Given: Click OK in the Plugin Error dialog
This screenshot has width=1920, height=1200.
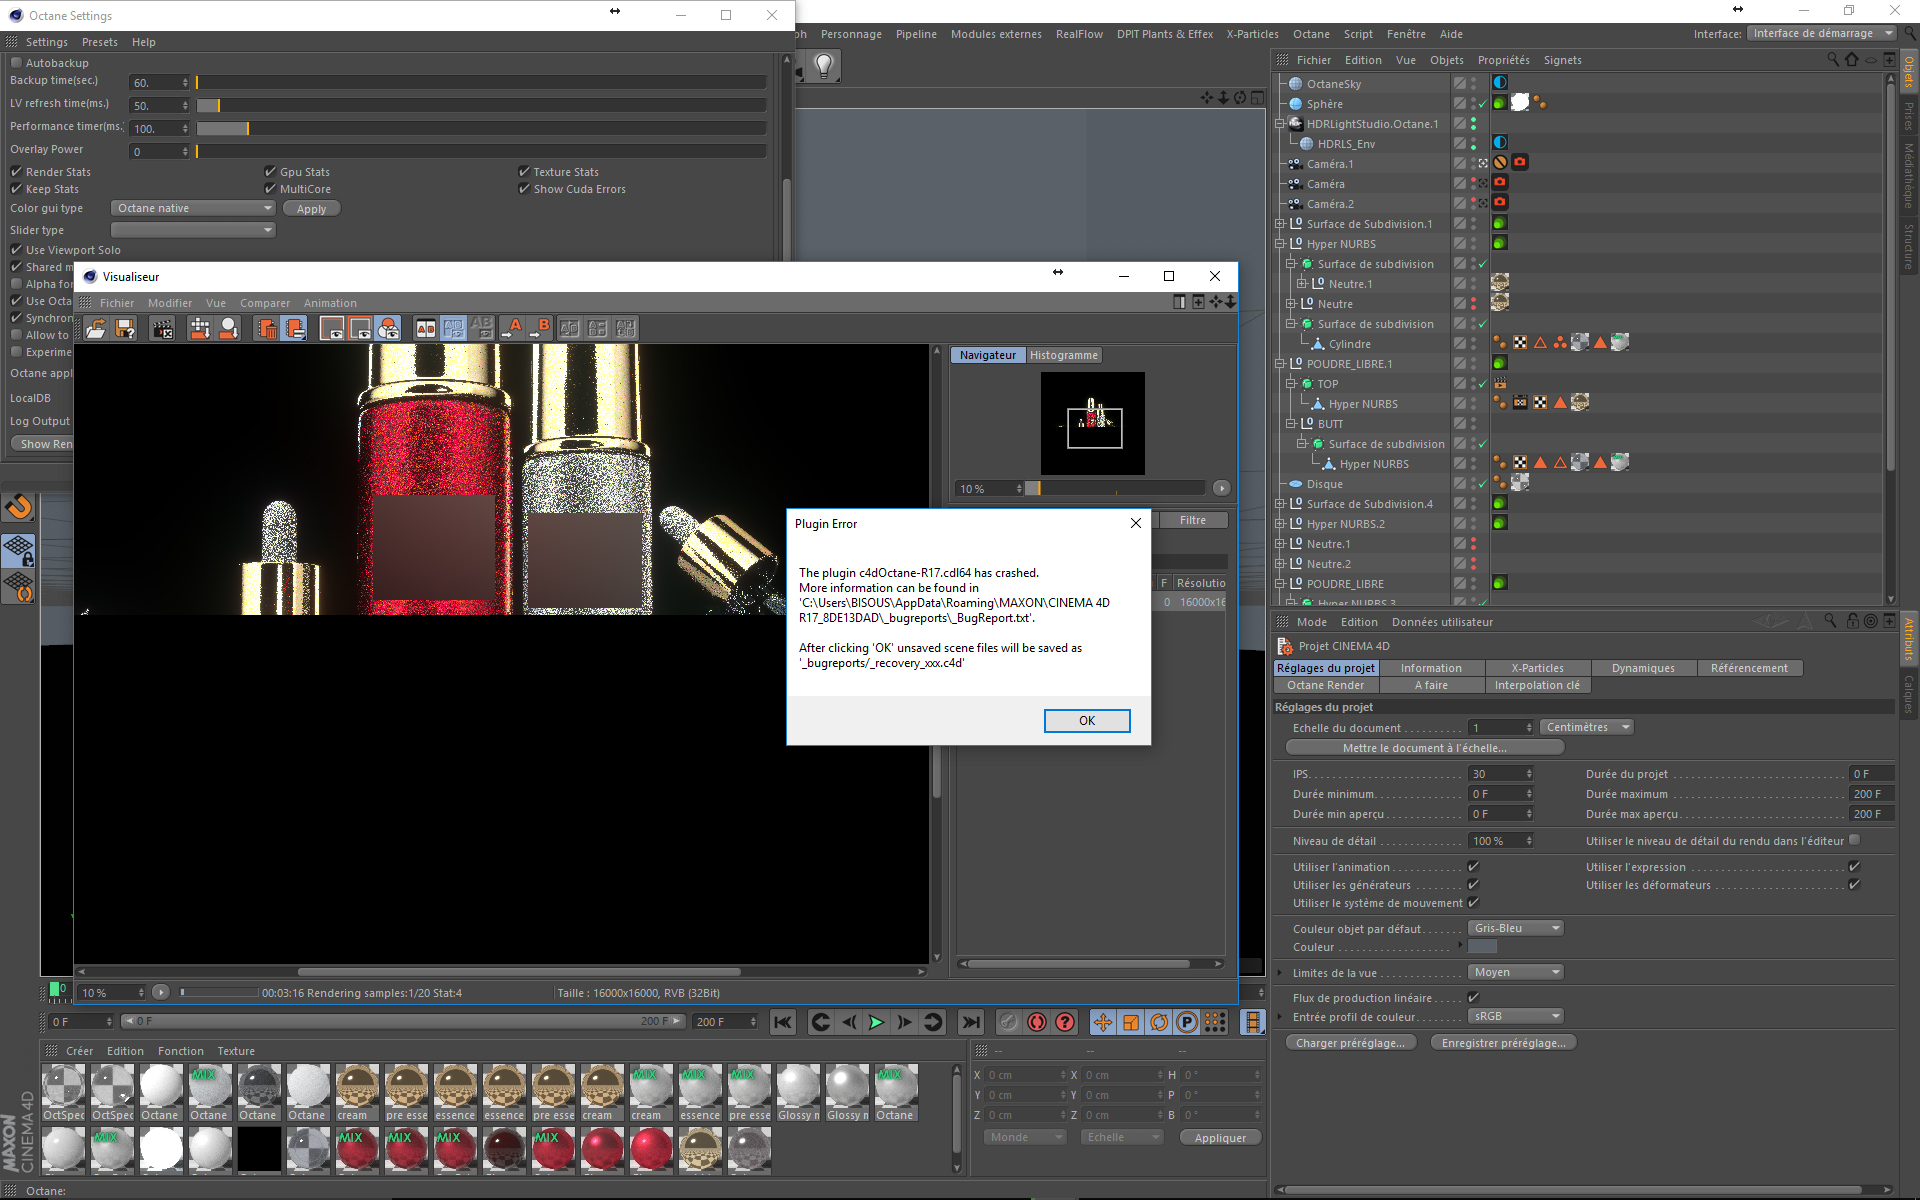Looking at the screenshot, I should coord(1086,721).
